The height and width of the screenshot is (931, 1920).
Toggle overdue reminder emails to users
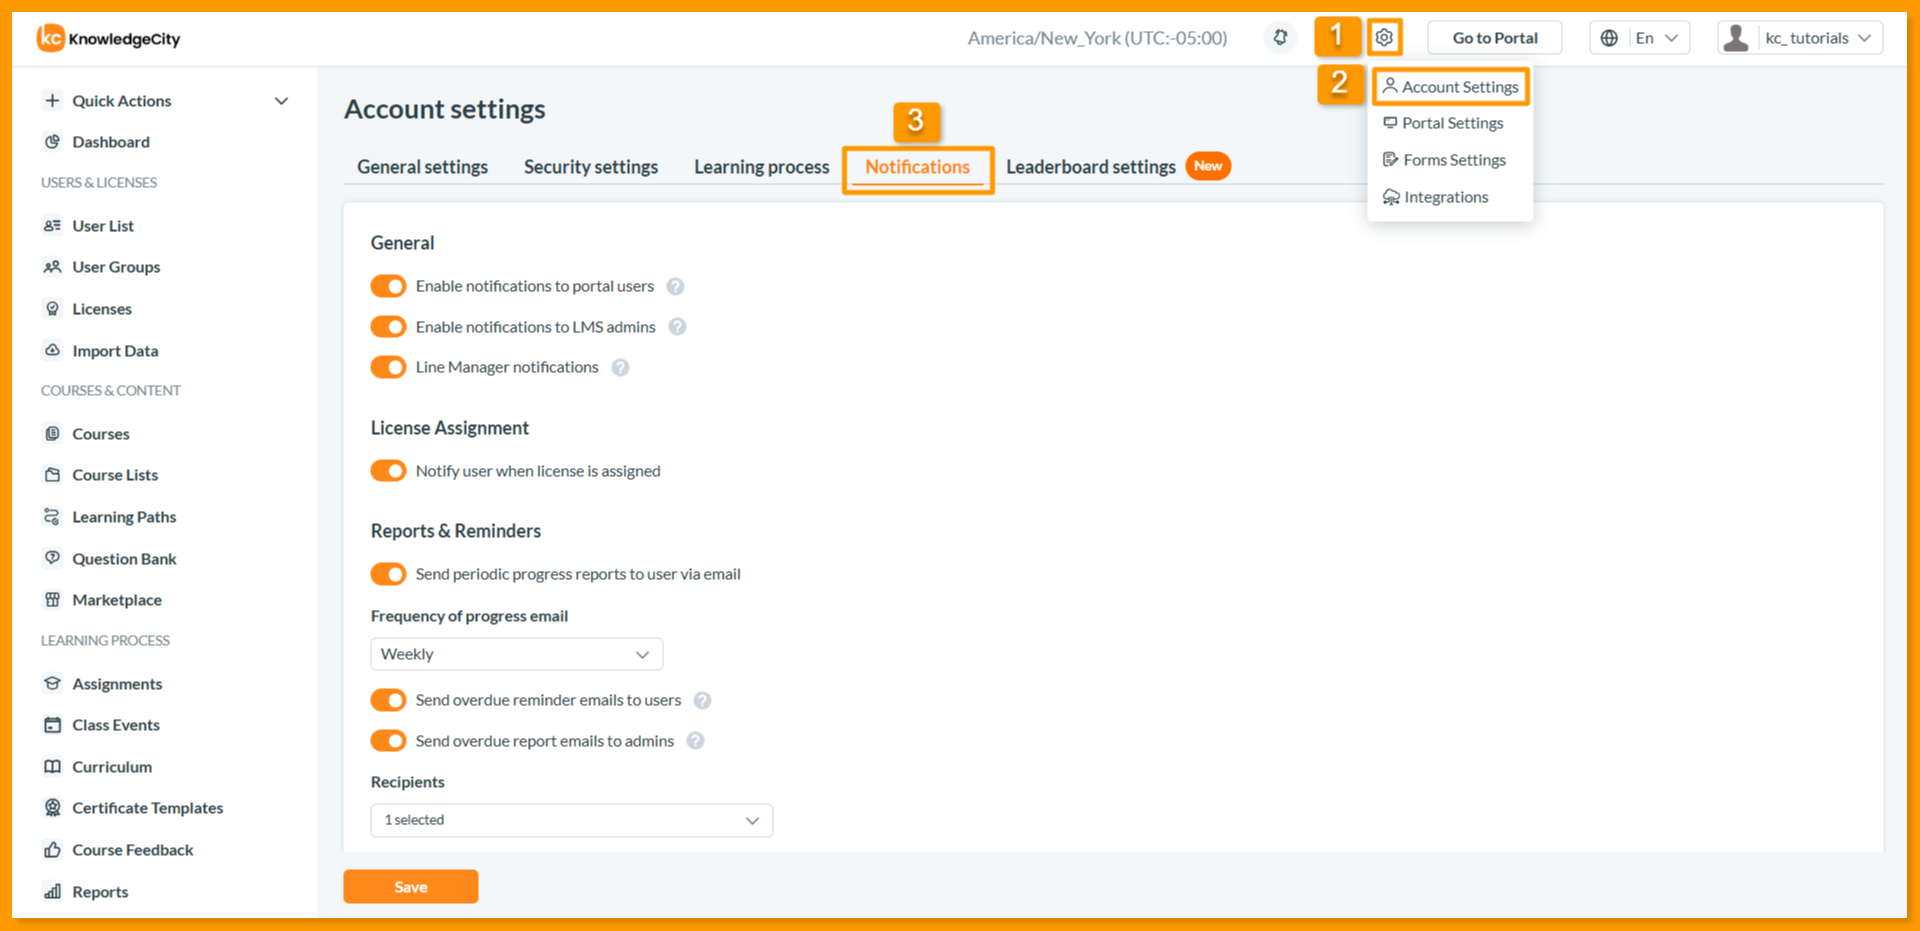(388, 700)
